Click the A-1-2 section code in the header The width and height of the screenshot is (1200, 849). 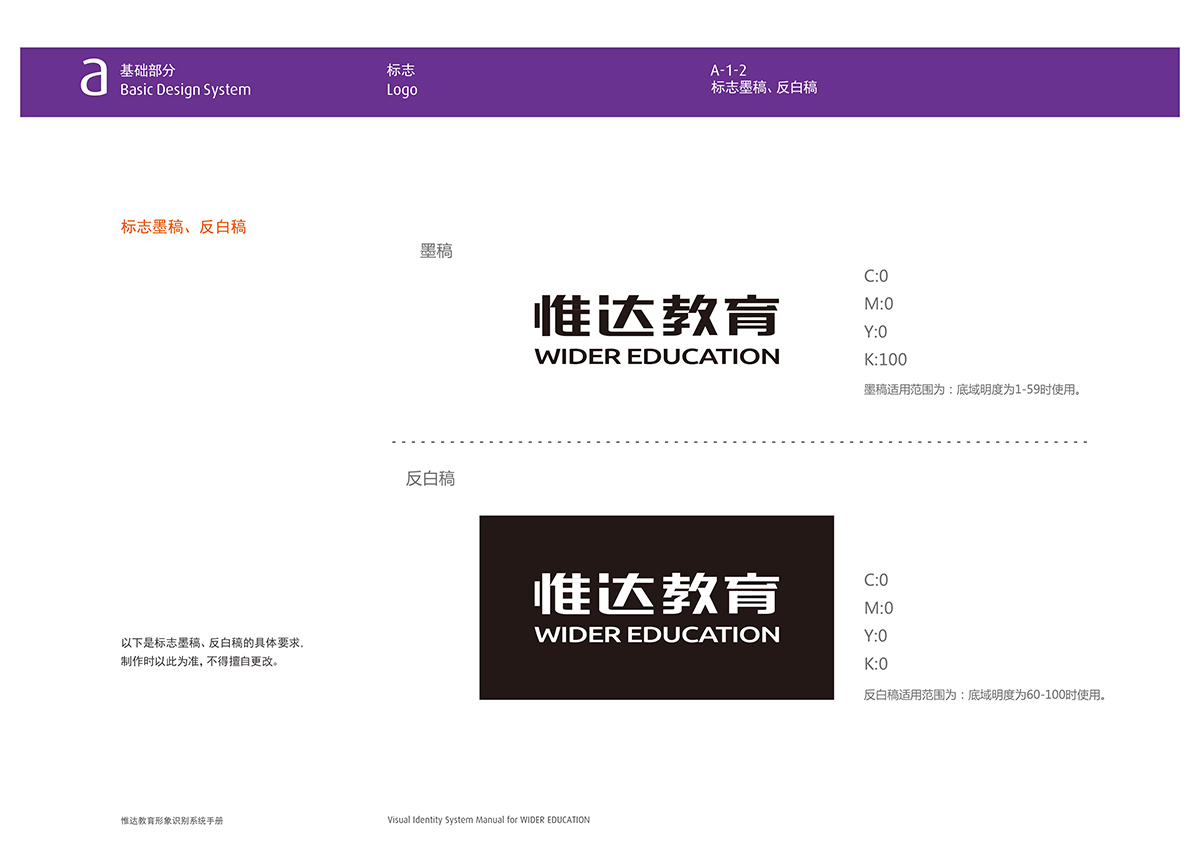(729, 70)
